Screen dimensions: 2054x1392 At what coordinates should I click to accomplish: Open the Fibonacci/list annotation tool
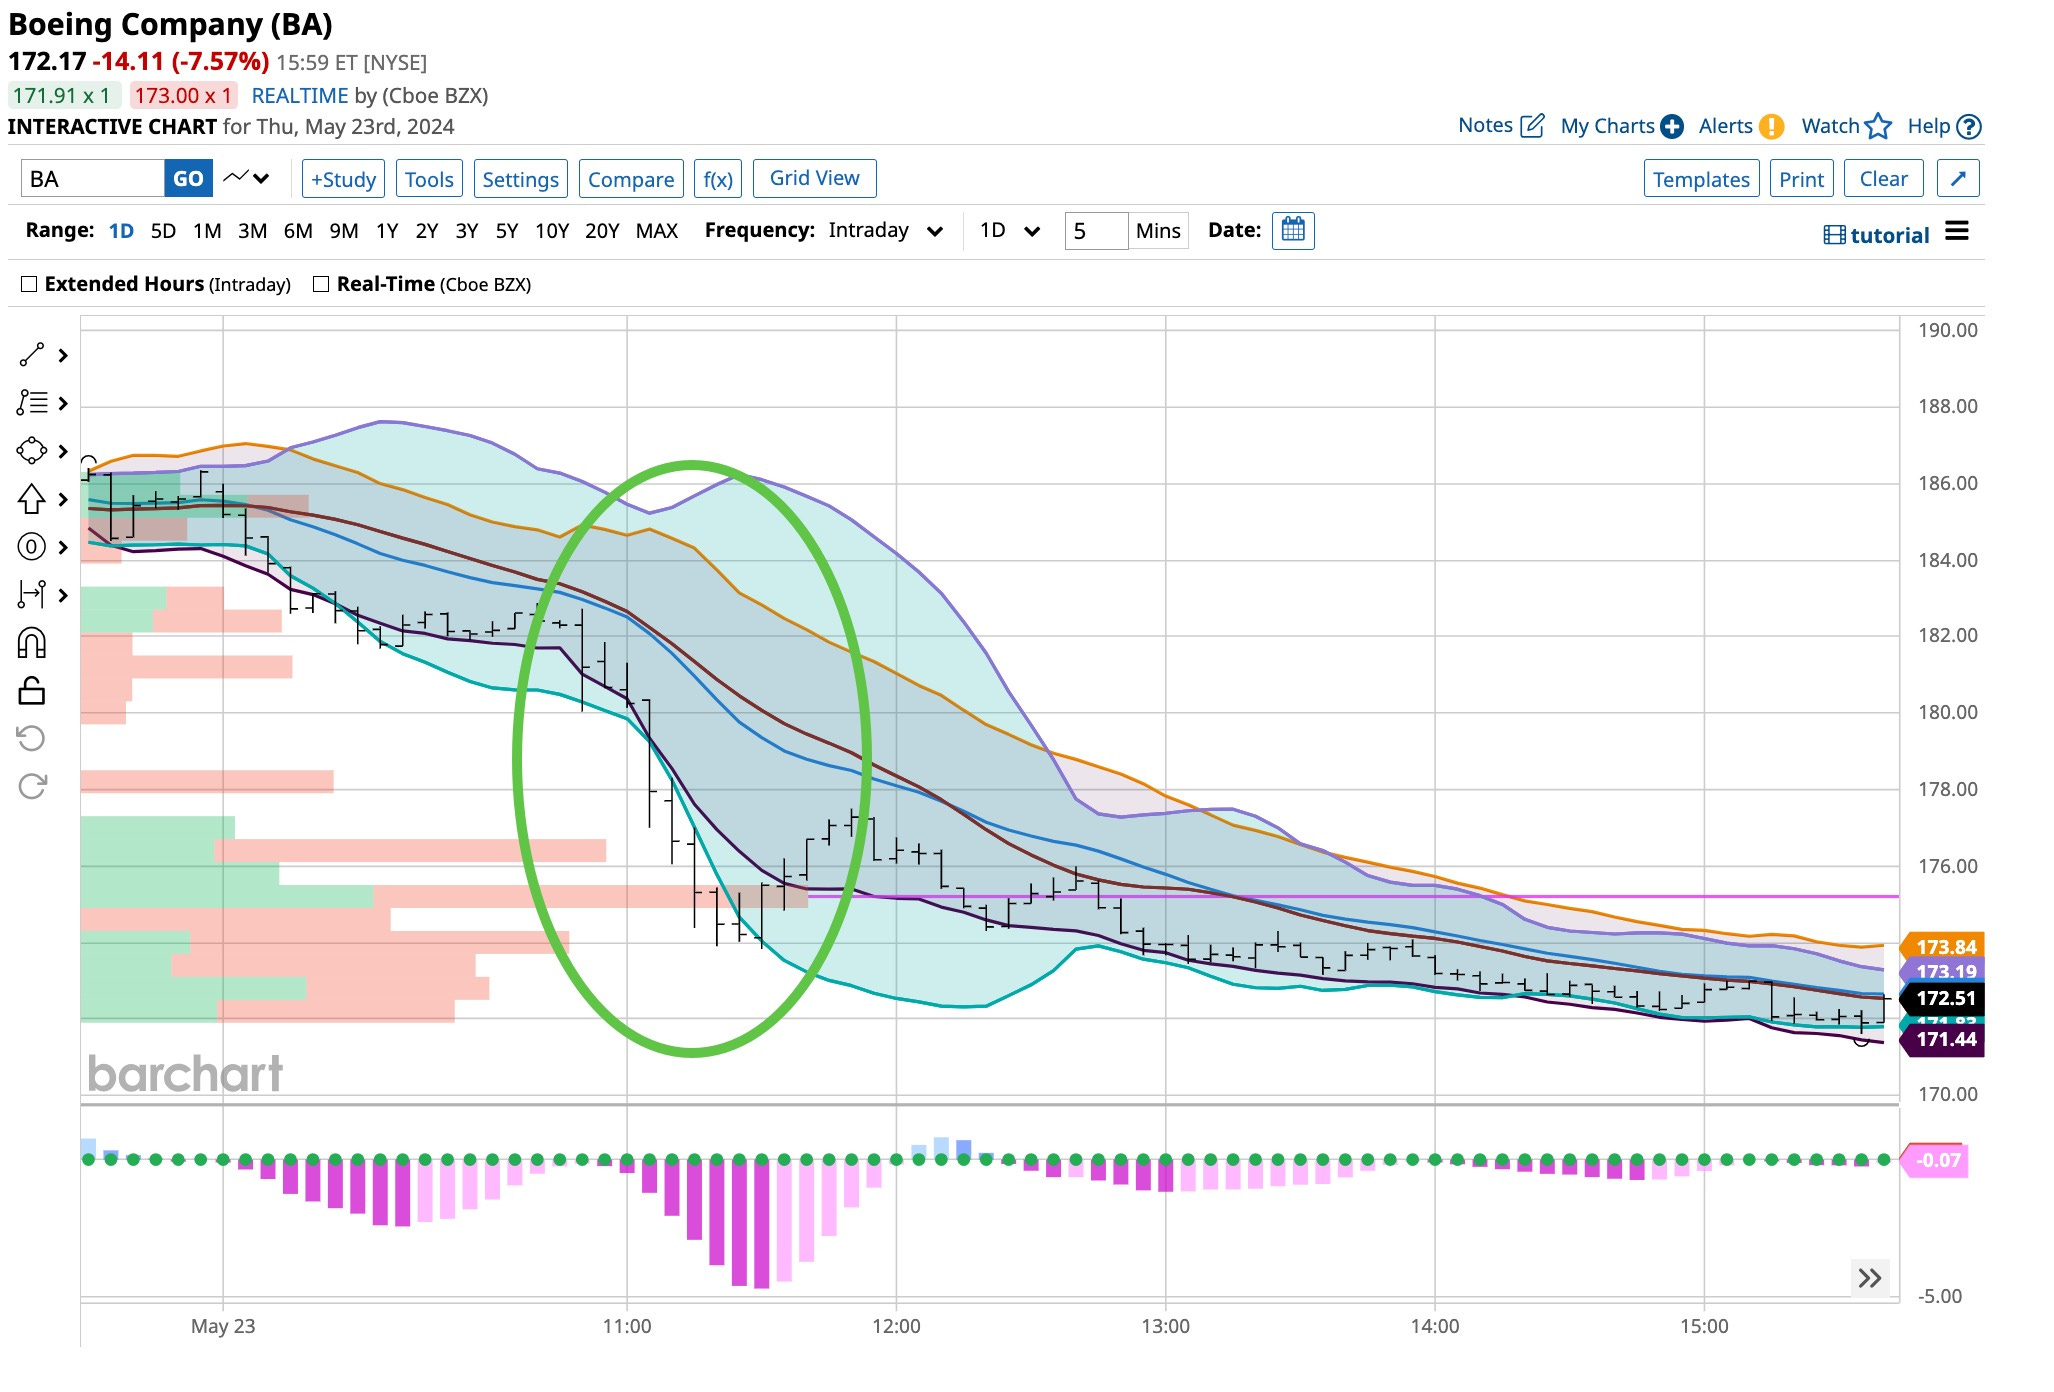point(31,403)
